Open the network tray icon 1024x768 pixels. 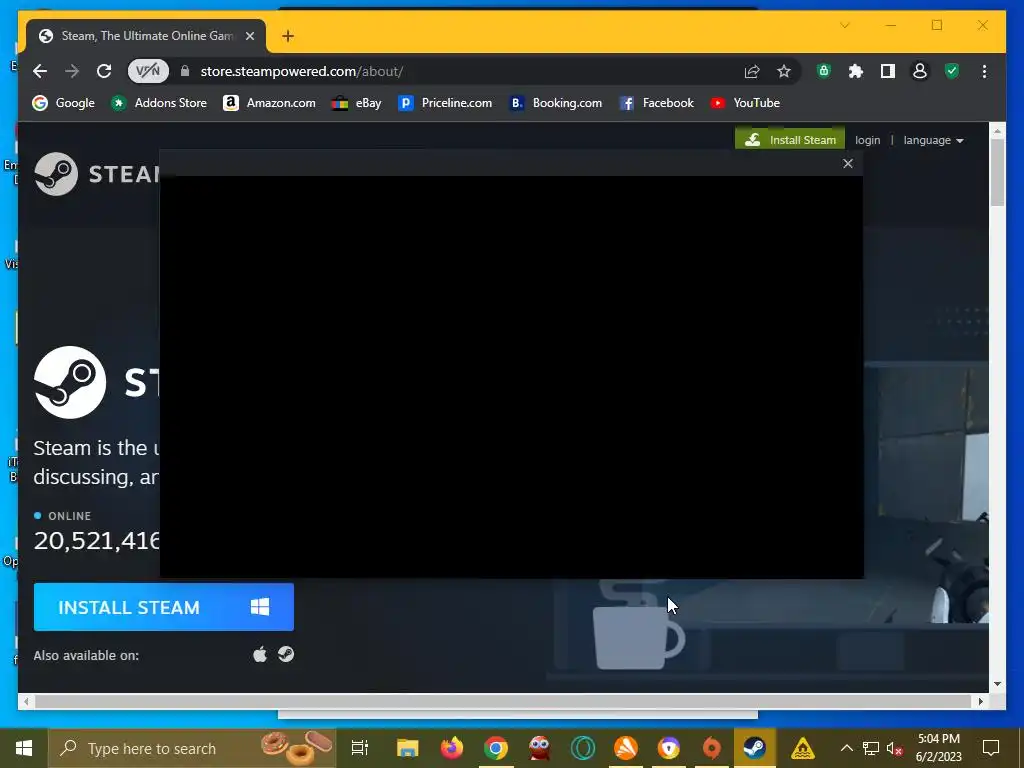[x=871, y=748]
